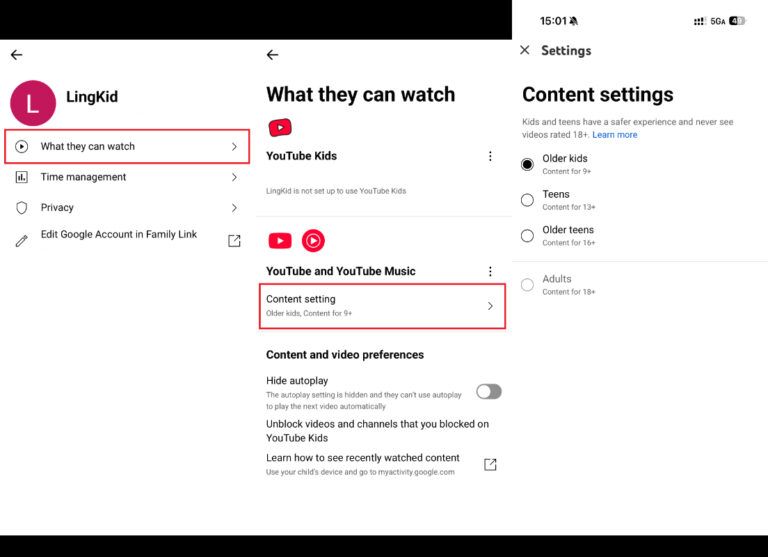Toggle the Hide autoplay switch

(489, 391)
